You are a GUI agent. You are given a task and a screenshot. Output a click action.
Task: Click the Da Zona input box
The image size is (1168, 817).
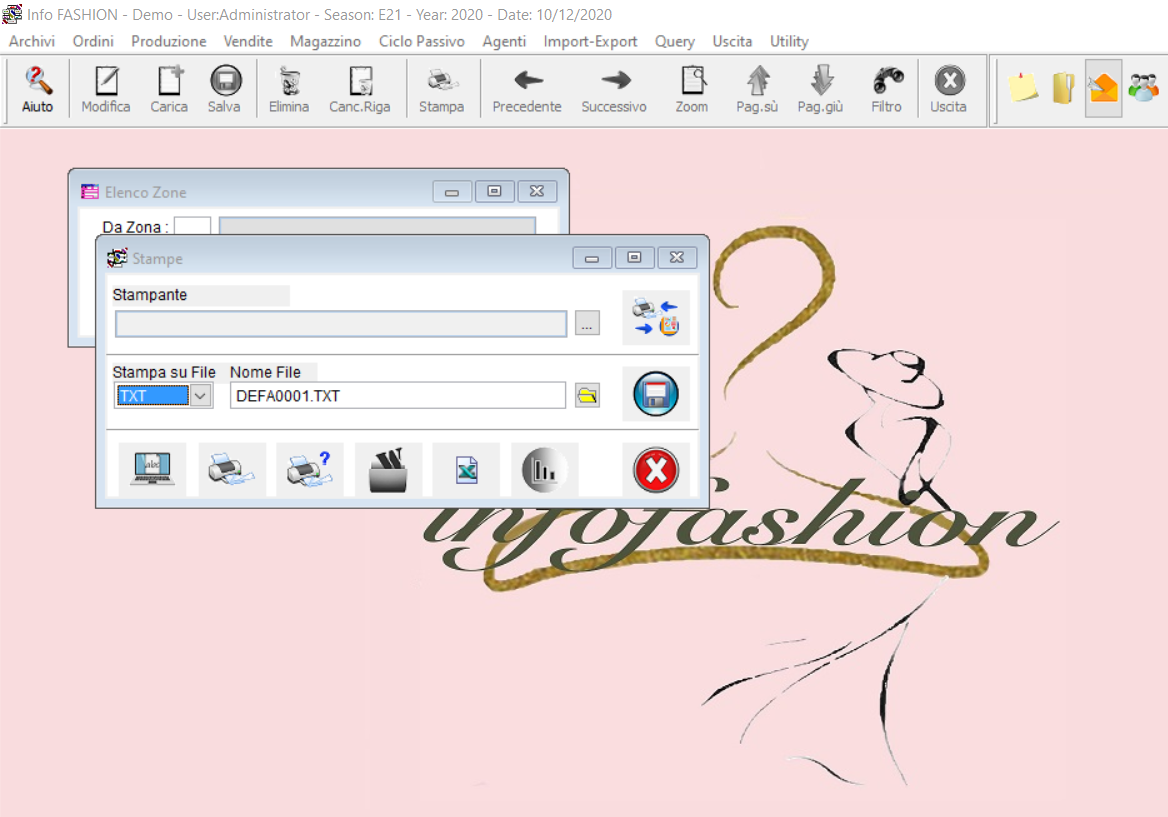pyautogui.click(x=192, y=227)
